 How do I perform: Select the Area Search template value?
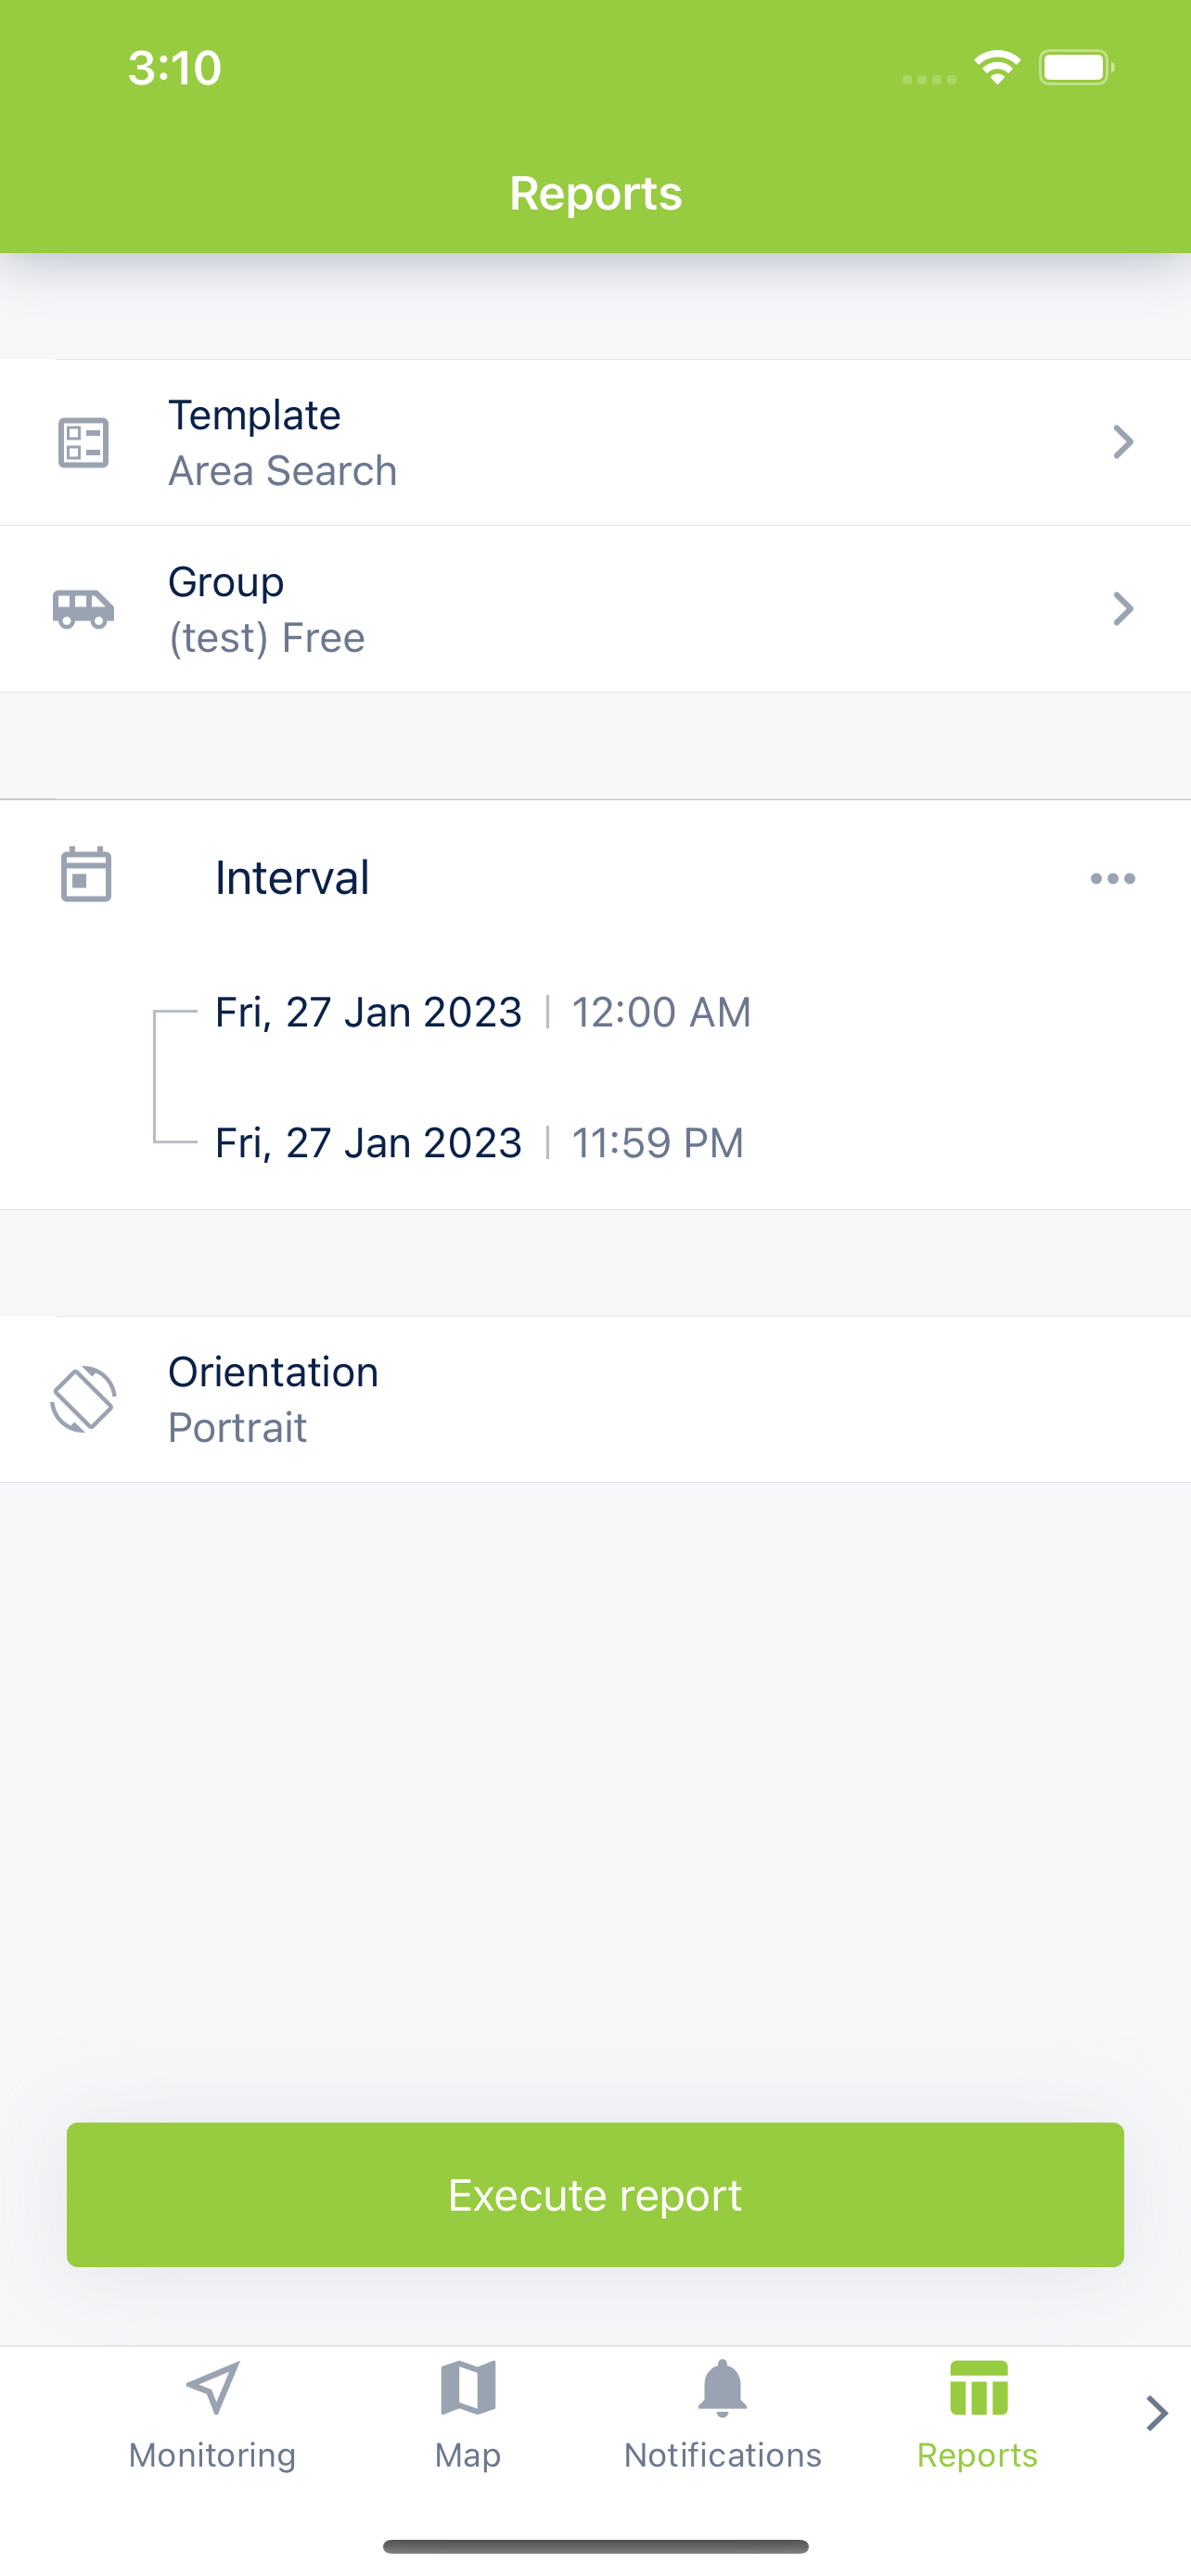pos(283,471)
